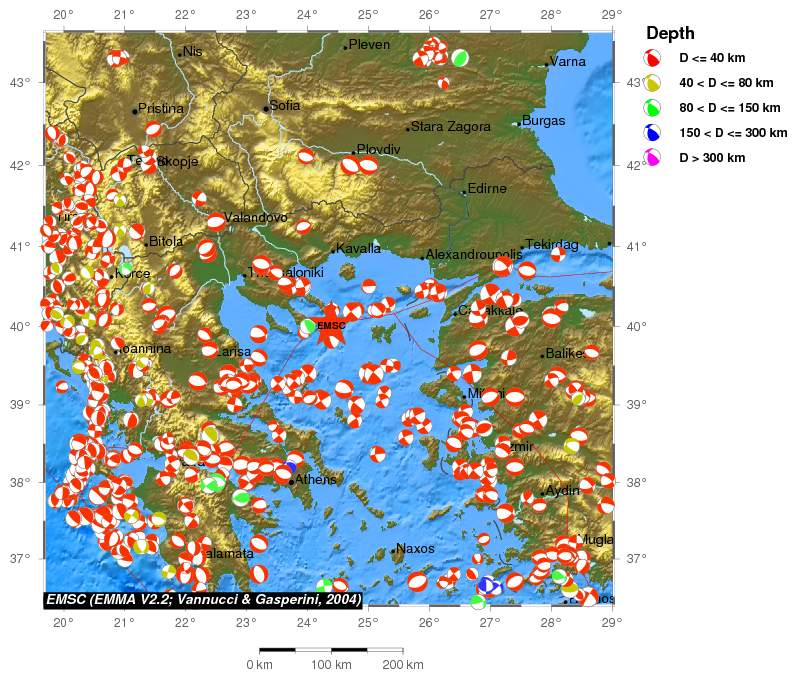This screenshot has width=797, height=679.
Task: Click the magenta D > 300 km legend icon
Action: [x=652, y=157]
